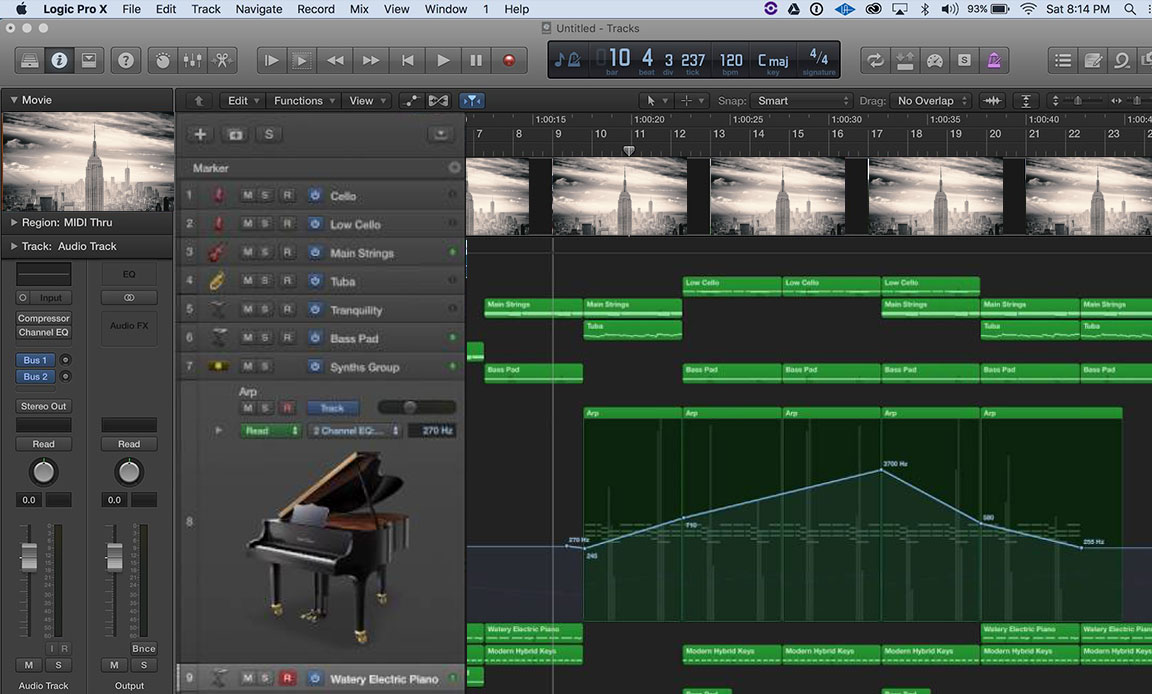Mute the Cello track
Screen dimensions: 1152x694
(248, 195)
